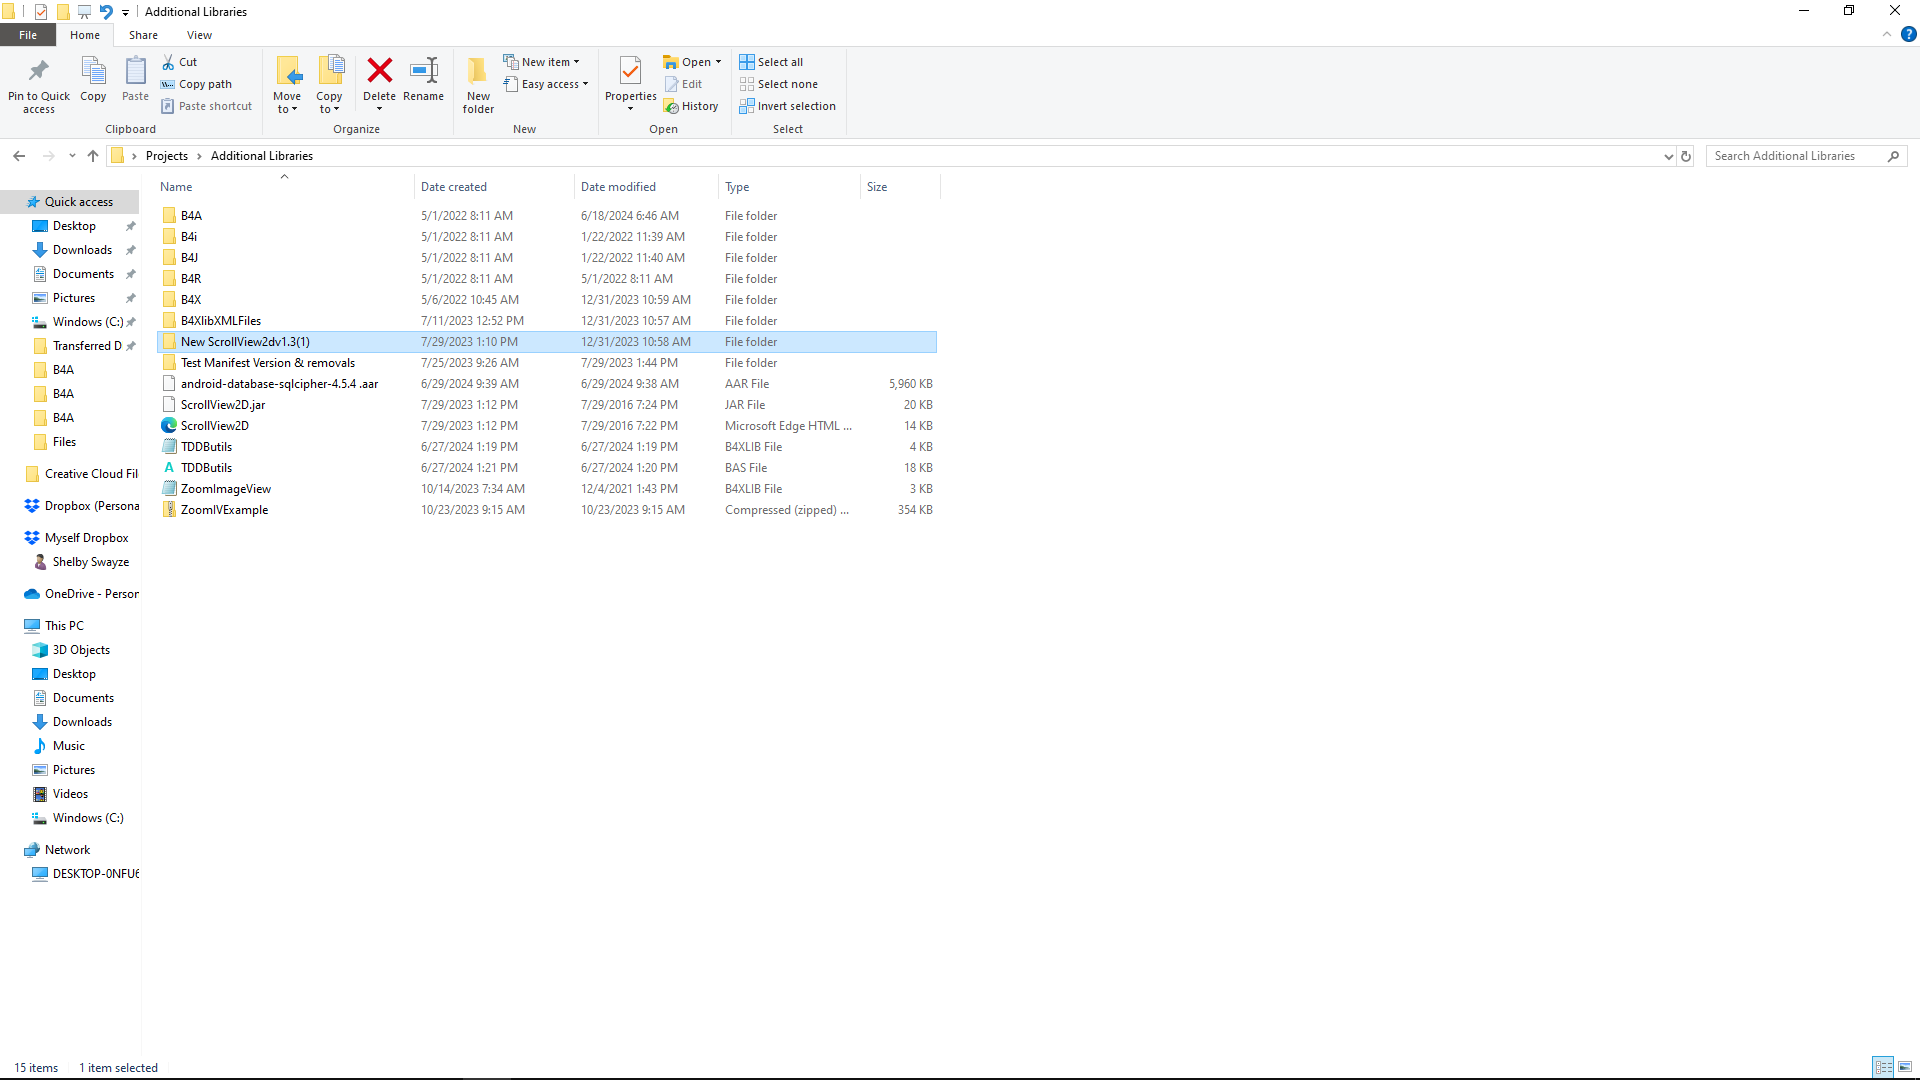Open the Share ribbon tab
The height and width of the screenshot is (1080, 1920).
[x=143, y=35]
